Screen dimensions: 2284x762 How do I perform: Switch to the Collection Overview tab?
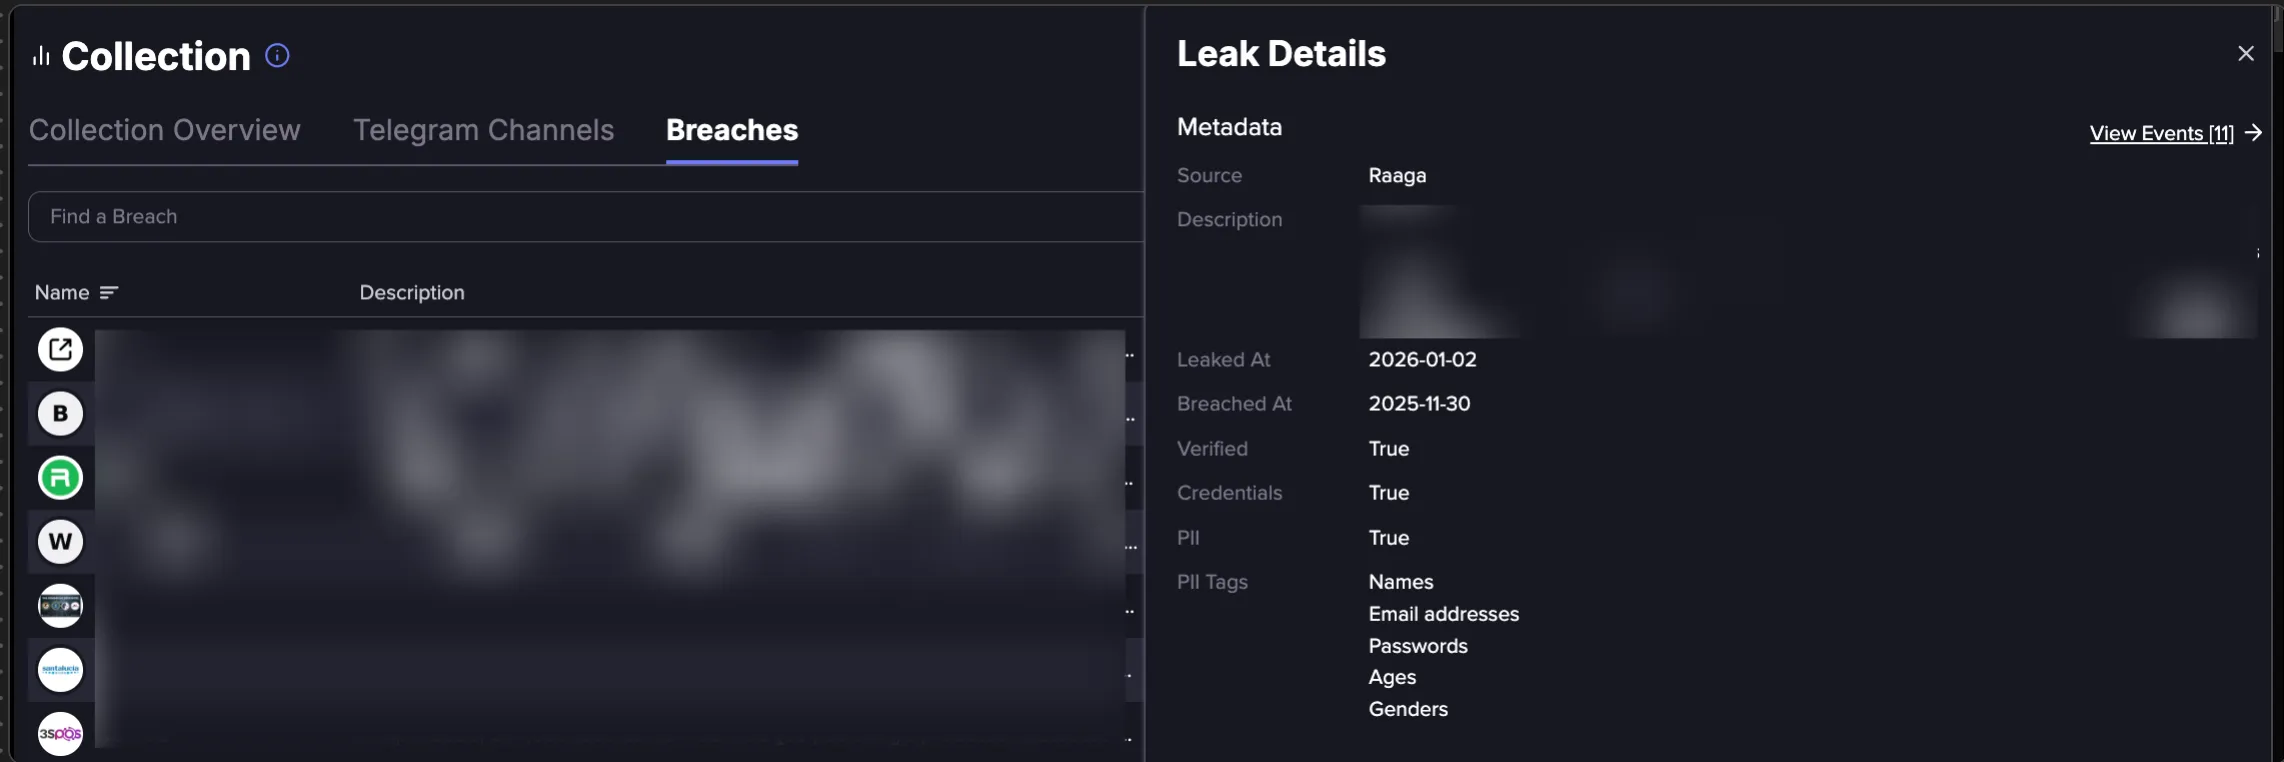[x=165, y=130]
